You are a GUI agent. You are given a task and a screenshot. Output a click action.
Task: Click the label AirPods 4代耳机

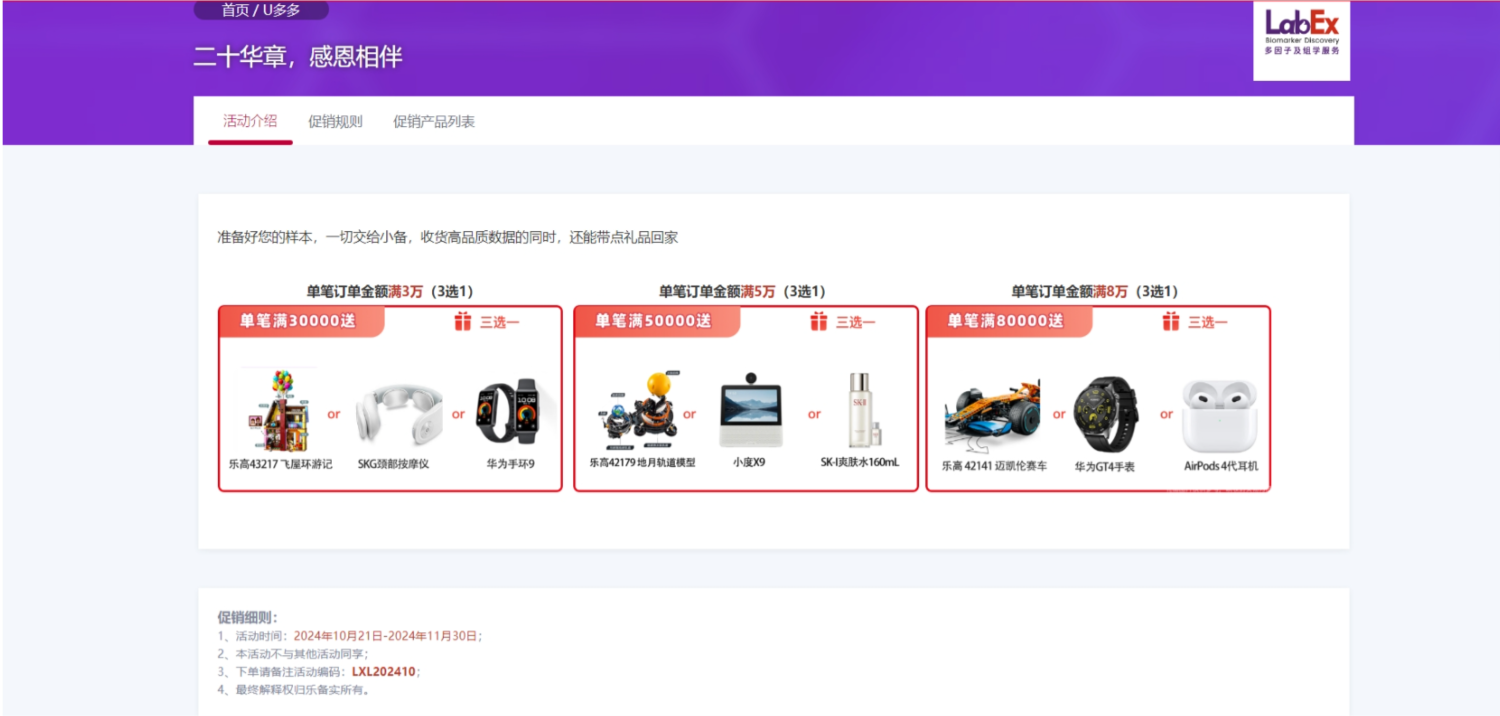1221,466
